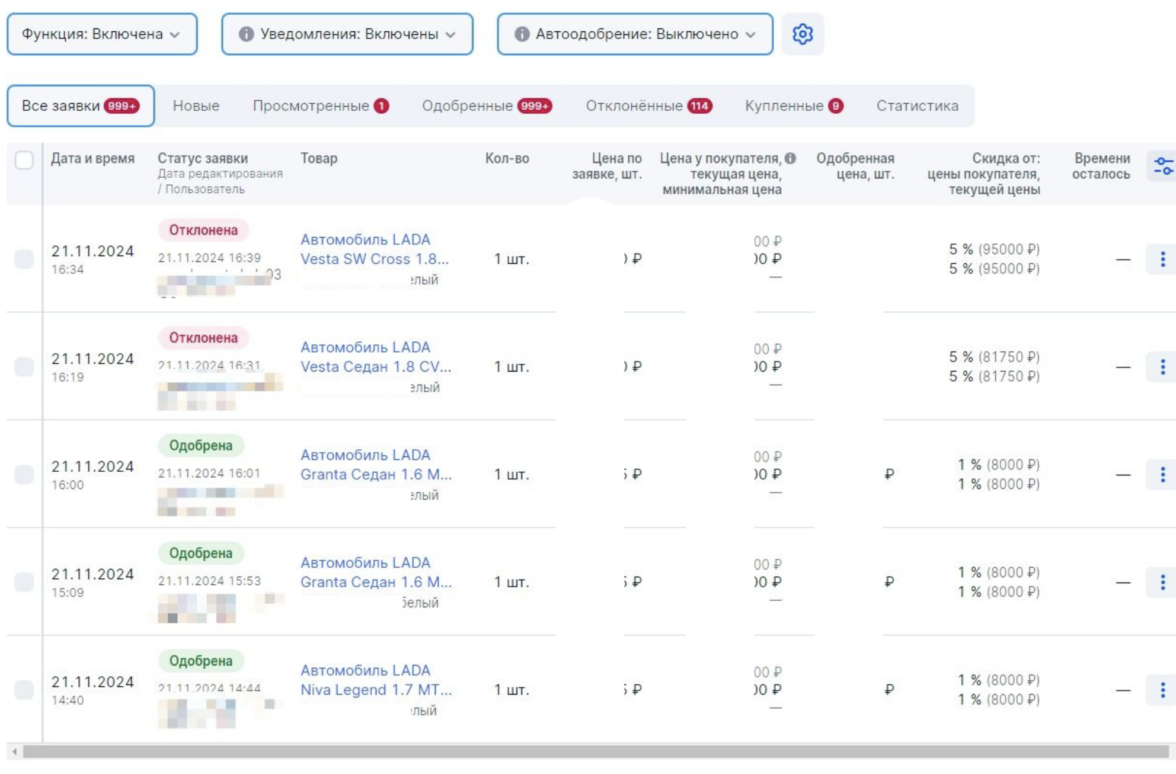The height and width of the screenshot is (774, 1176).
Task: Open three-dot menu for Vesta Седан row
Action: [x=1161, y=367]
